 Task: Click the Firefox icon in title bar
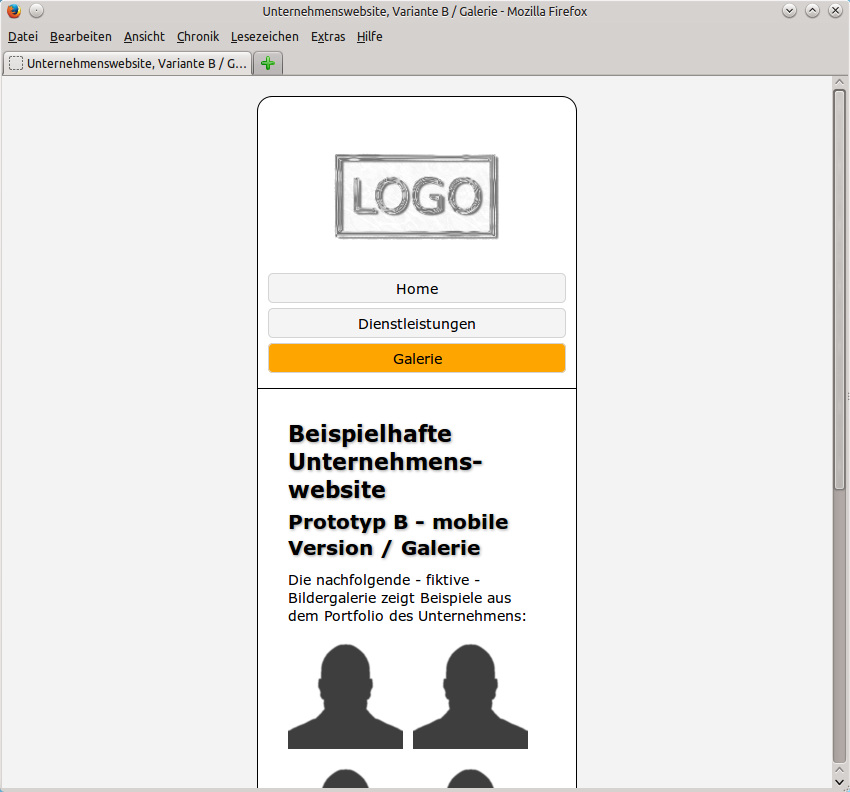tap(14, 11)
